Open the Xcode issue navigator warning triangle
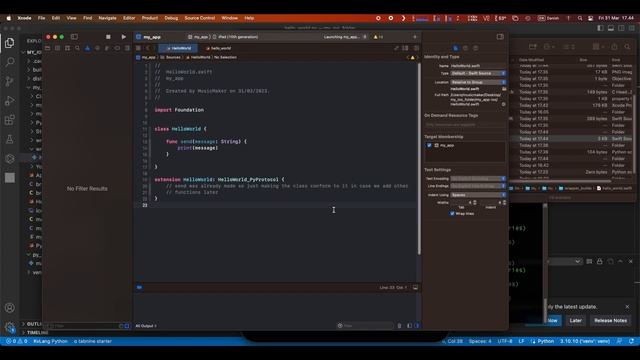This screenshot has height=360, width=640. coord(87,48)
